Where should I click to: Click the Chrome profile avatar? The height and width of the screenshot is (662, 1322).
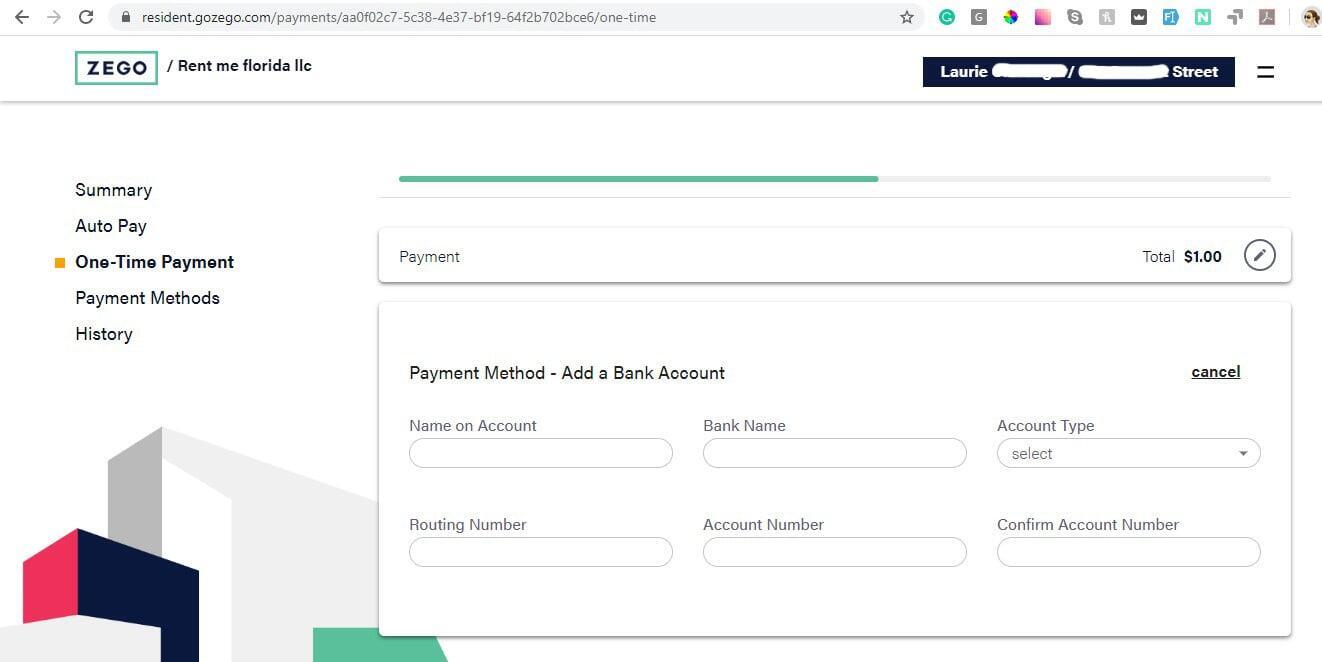1311,17
